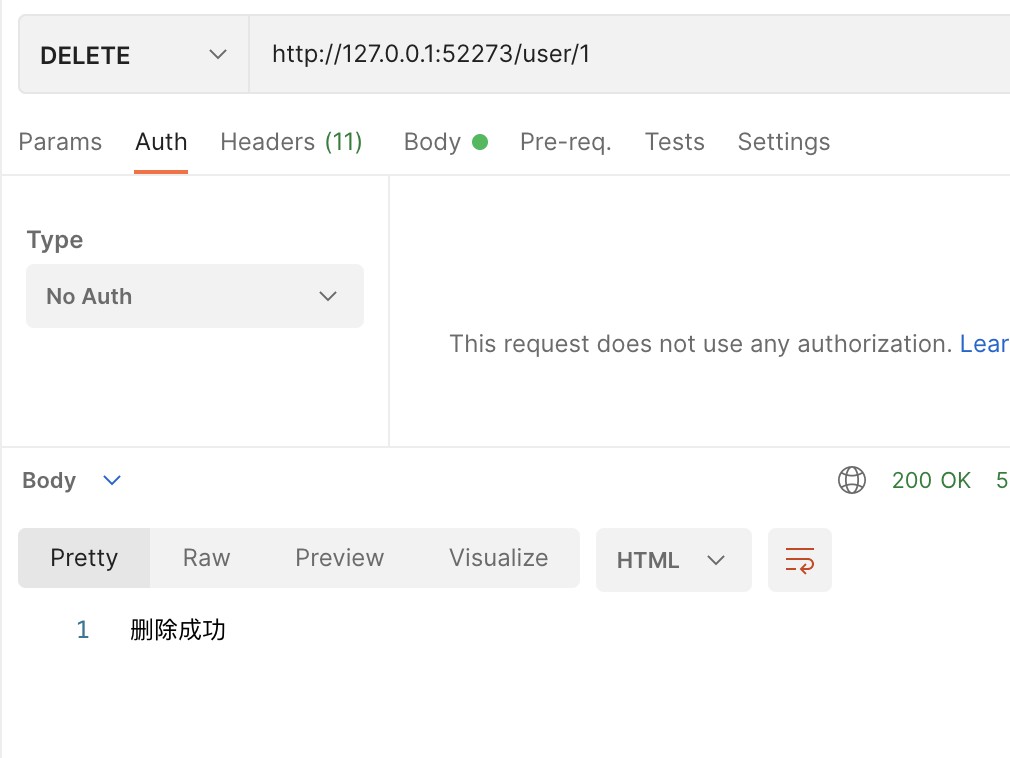Expand the No Auth type dropdown
1010x758 pixels.
(194, 296)
